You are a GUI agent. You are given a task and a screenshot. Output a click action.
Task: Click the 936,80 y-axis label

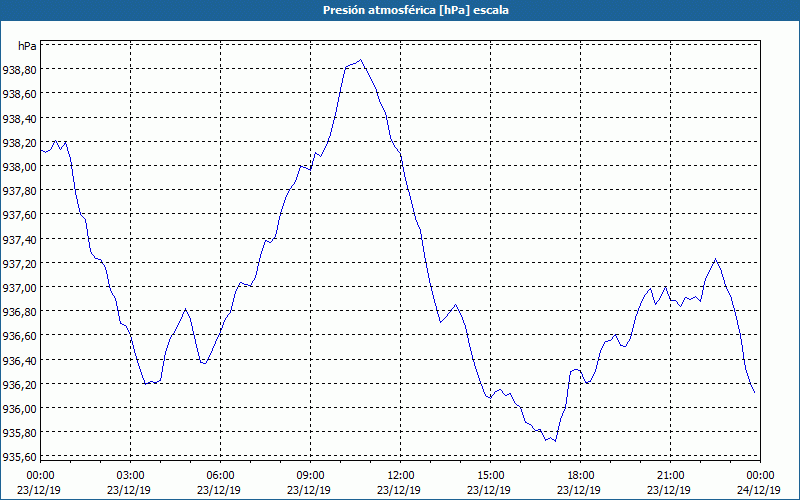19,312
